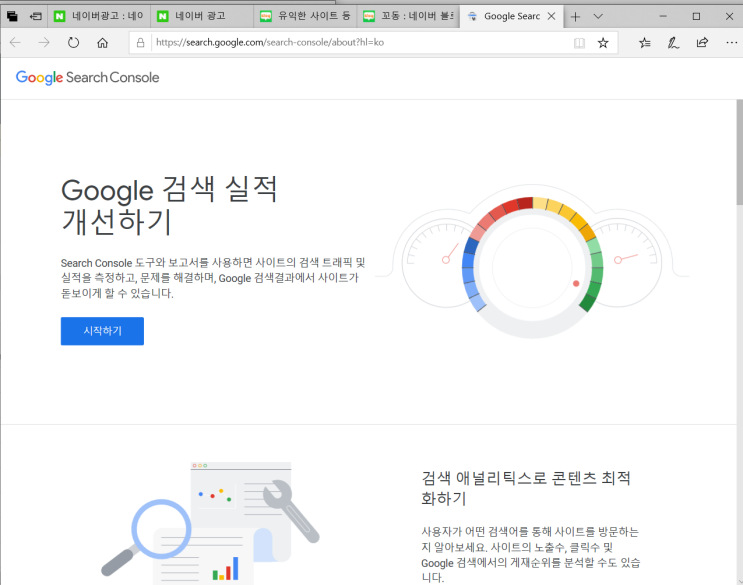Open the favorites hub icon
This screenshot has width=743, height=585.
[x=644, y=43]
